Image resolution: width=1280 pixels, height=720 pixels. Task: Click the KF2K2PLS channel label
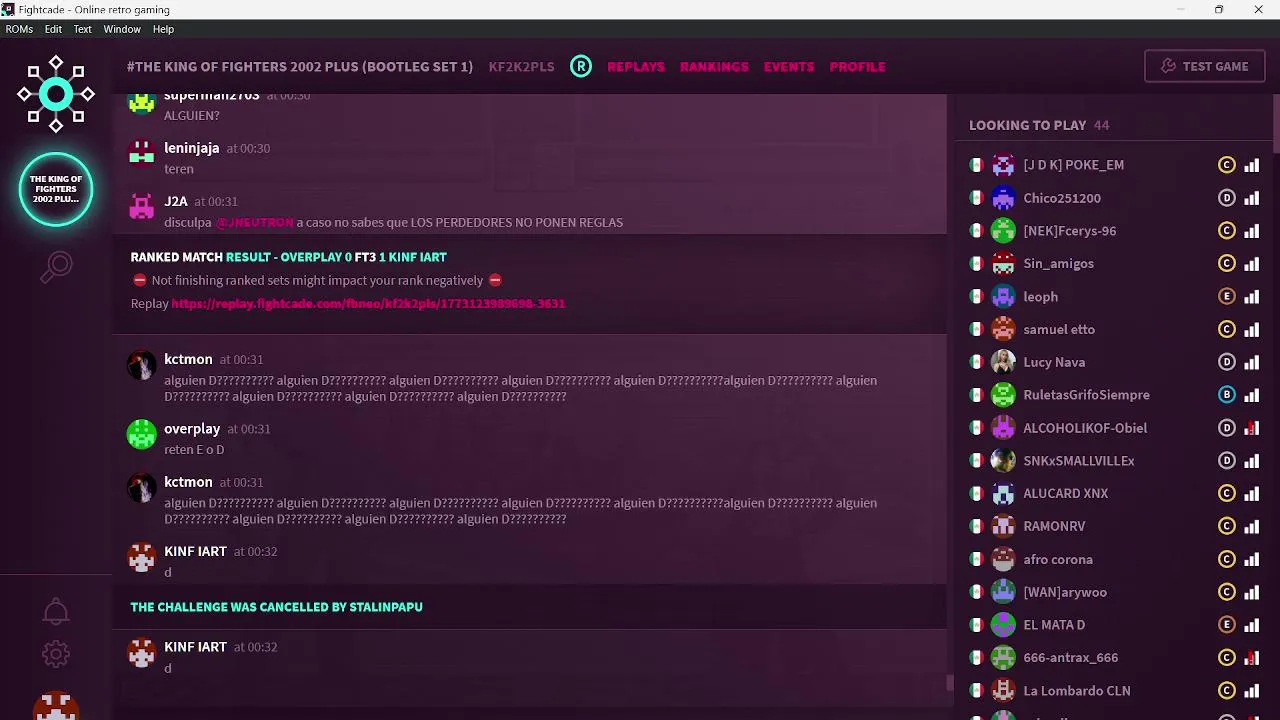click(521, 66)
